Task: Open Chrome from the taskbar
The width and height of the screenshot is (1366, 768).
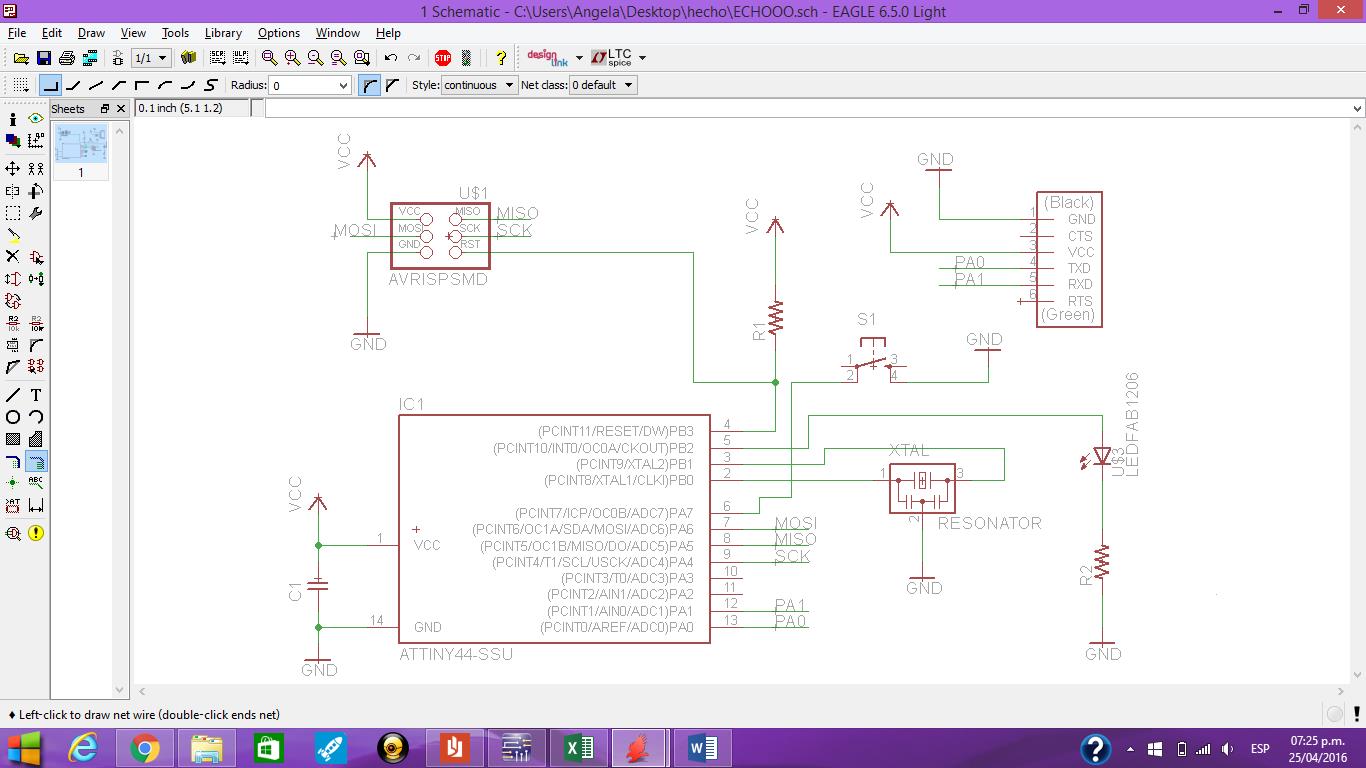Action: tap(143, 747)
